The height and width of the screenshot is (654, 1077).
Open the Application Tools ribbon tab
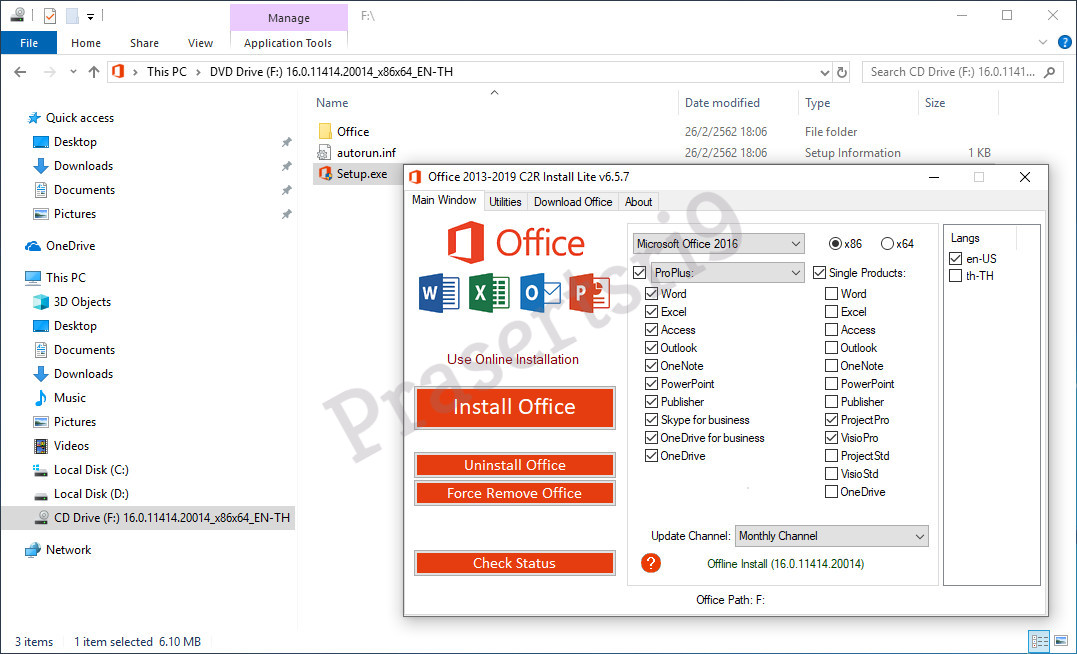[x=288, y=43]
